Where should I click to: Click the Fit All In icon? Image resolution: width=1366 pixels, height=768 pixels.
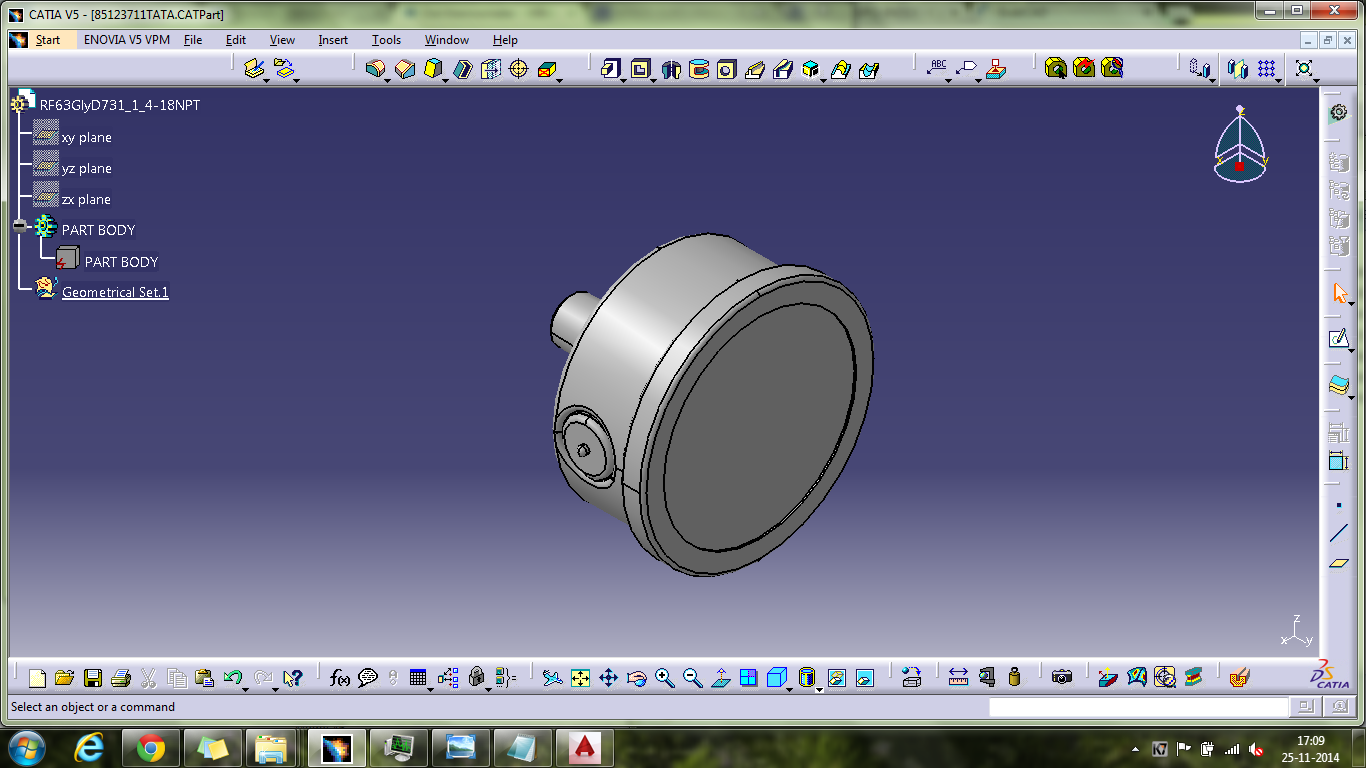click(581, 678)
